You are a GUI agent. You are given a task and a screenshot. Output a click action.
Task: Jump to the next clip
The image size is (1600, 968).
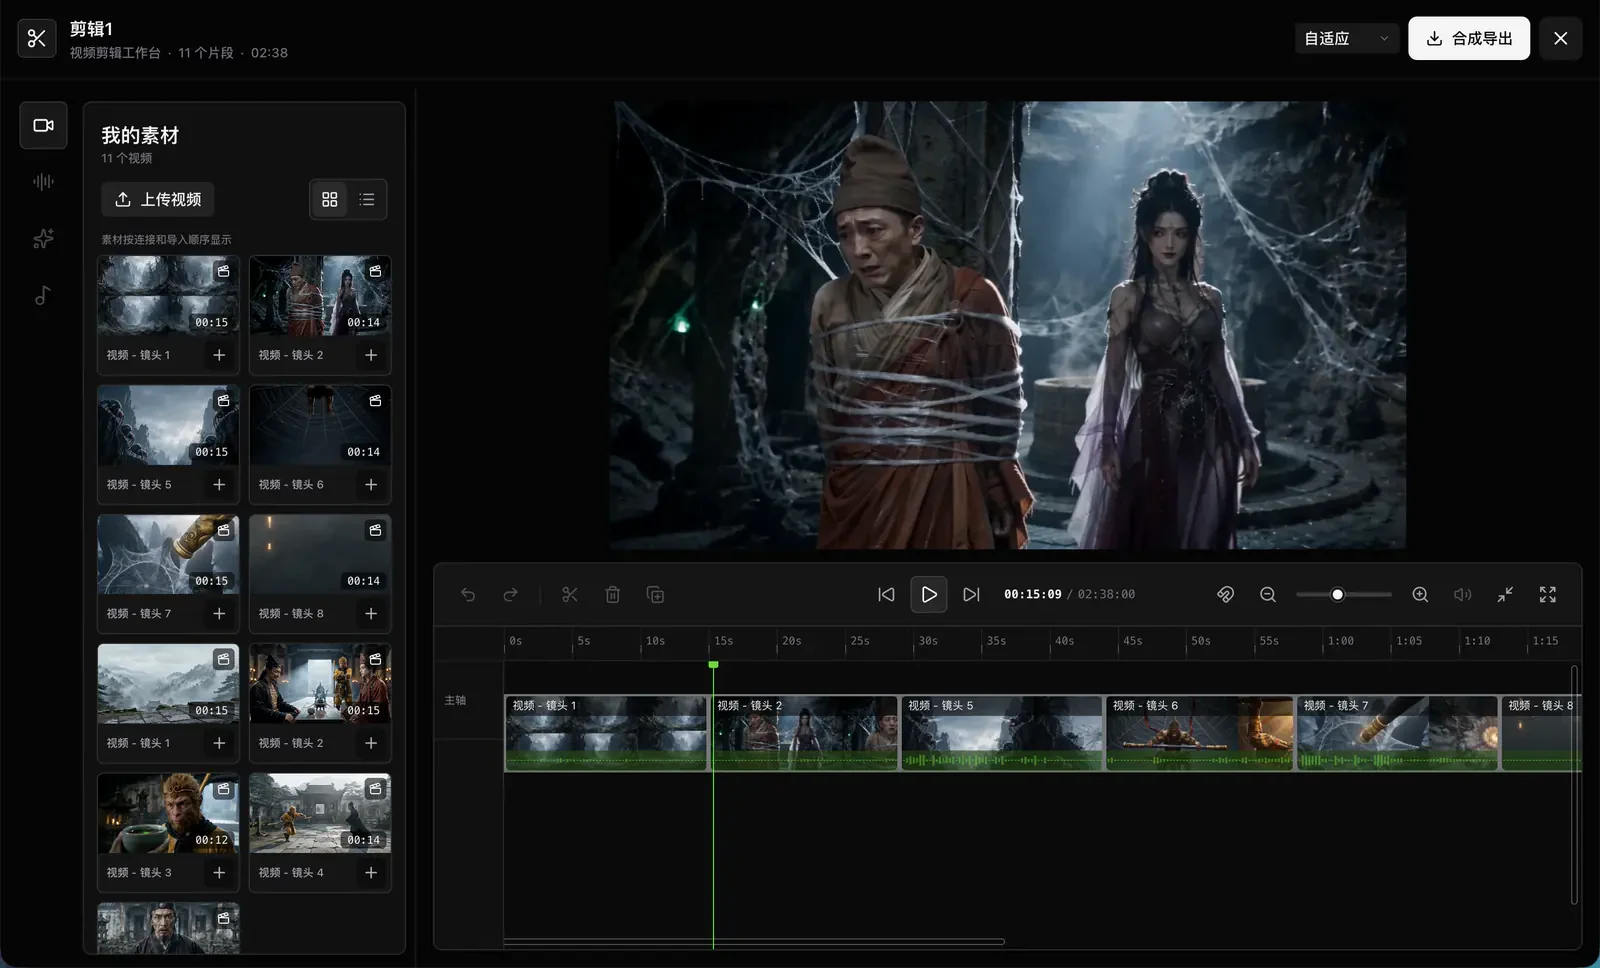click(971, 594)
